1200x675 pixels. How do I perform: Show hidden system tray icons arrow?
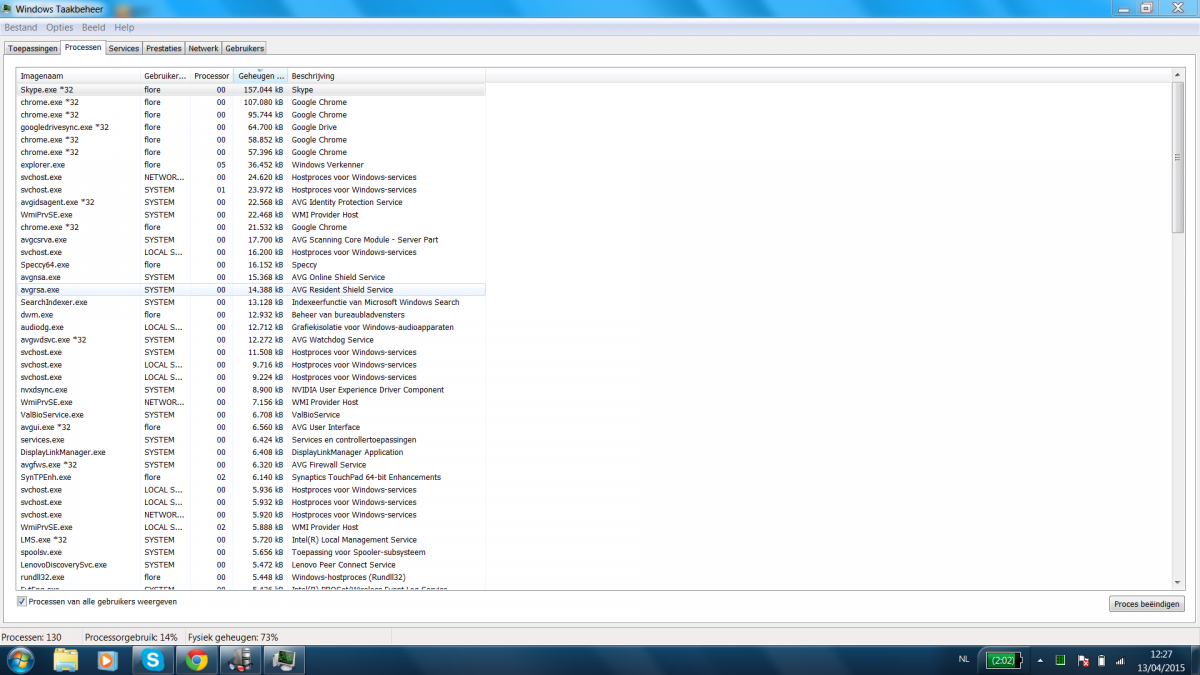(x=1040, y=660)
